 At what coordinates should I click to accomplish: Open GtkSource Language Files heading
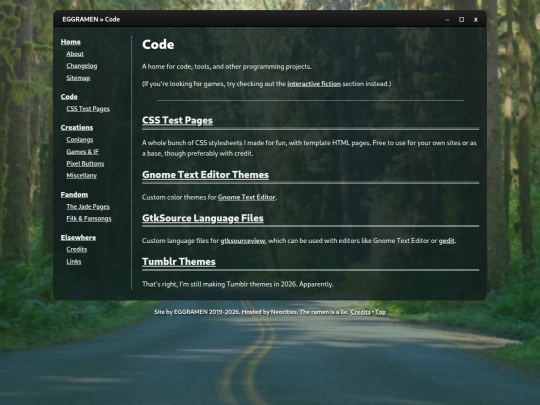pyautogui.click(x=203, y=218)
